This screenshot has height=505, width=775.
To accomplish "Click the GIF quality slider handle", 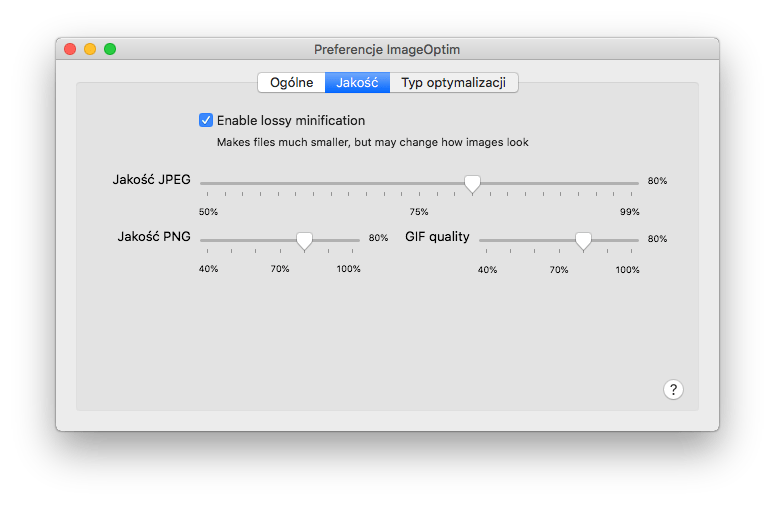I will point(583,240).
